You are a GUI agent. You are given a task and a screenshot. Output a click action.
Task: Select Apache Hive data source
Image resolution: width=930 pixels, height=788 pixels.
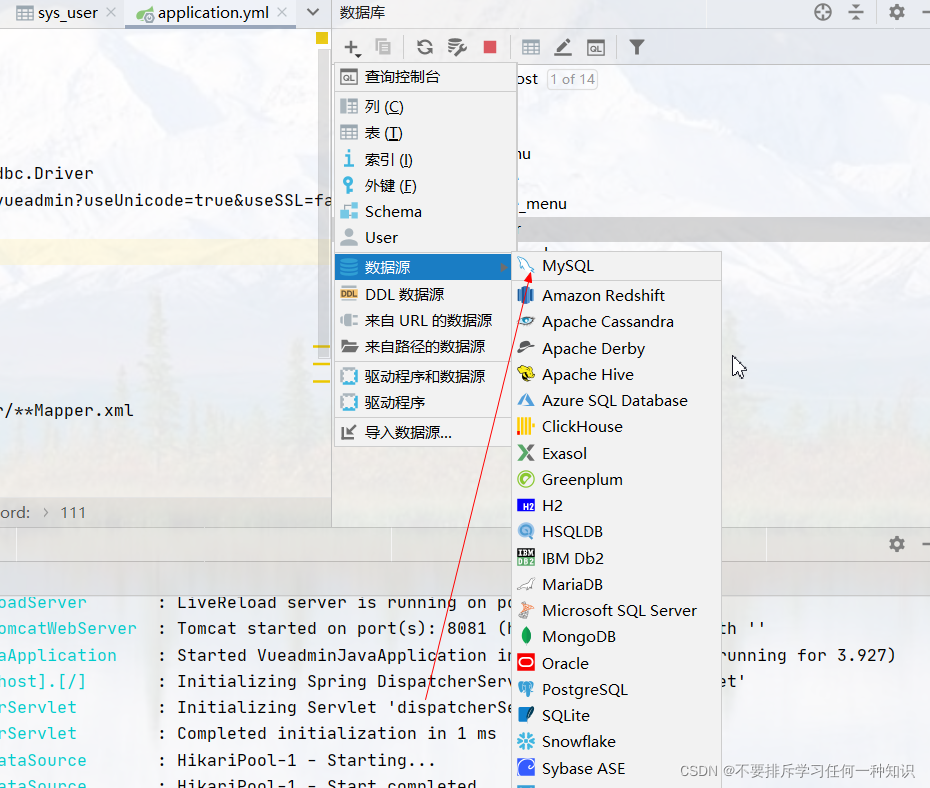617,374
